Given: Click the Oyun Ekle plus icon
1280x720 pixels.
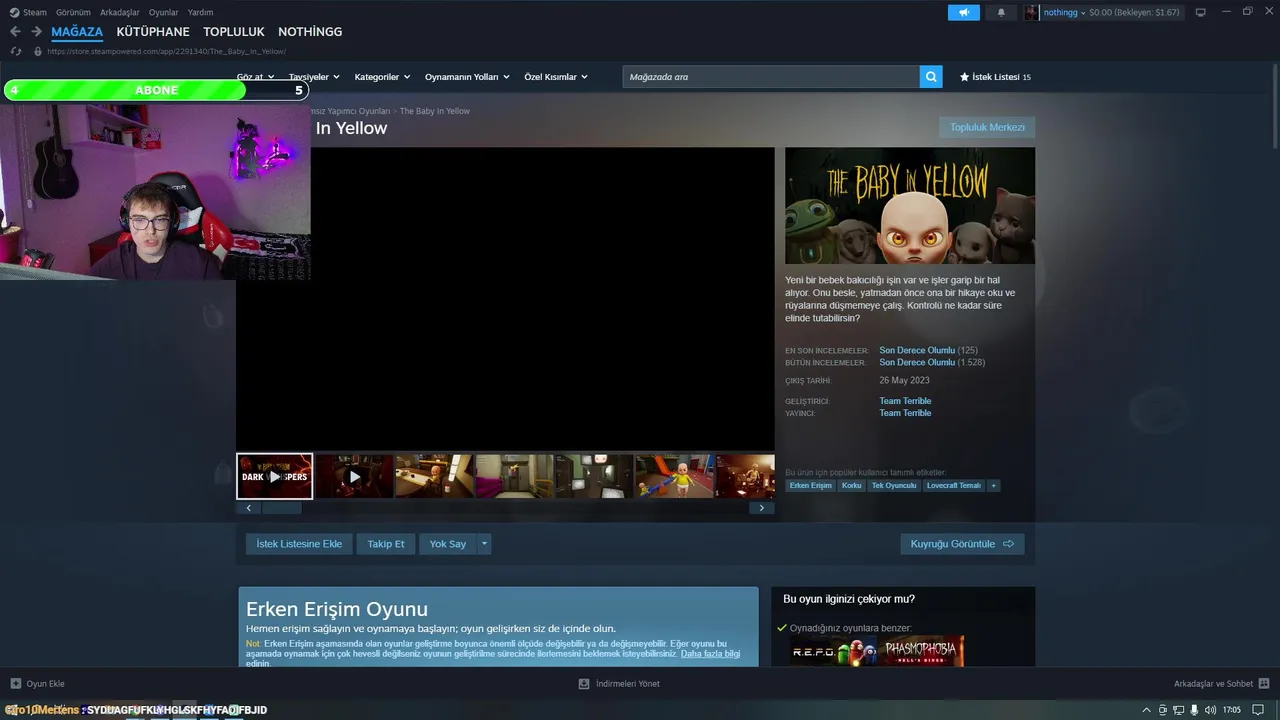Looking at the screenshot, I should tap(15, 684).
